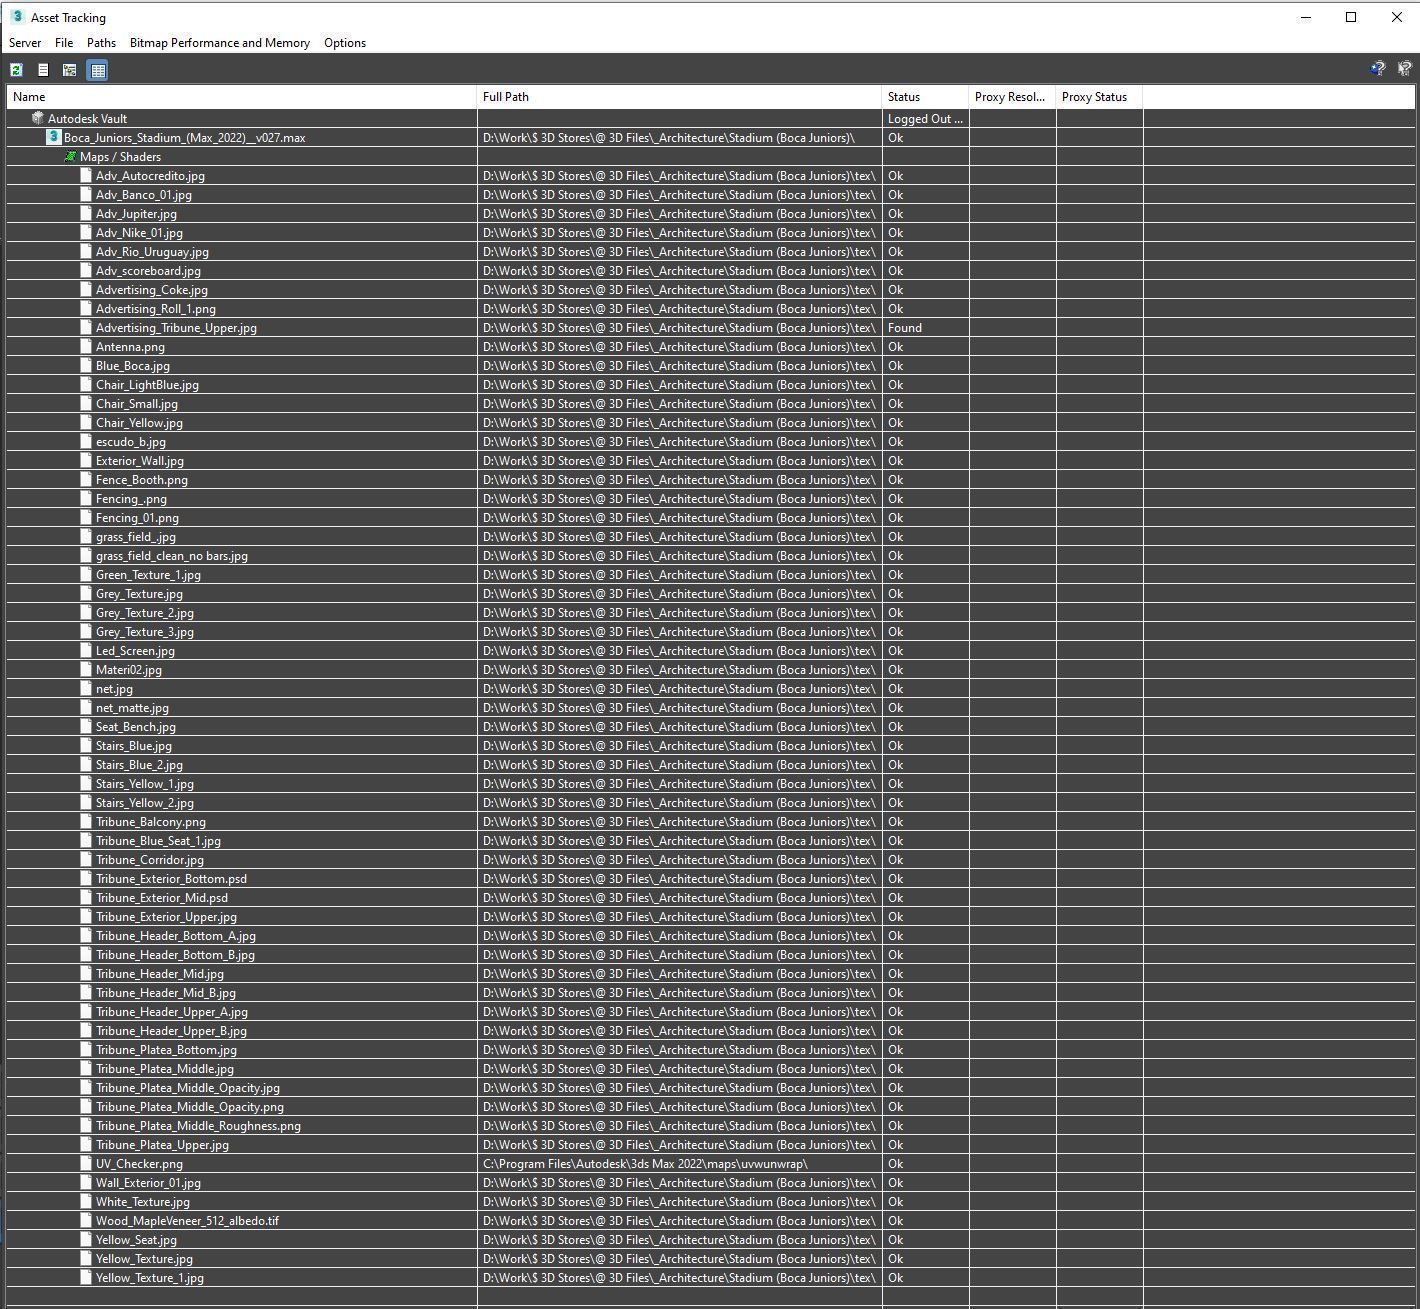Click the file icon beside Stairs_Blue.jpg

point(86,745)
